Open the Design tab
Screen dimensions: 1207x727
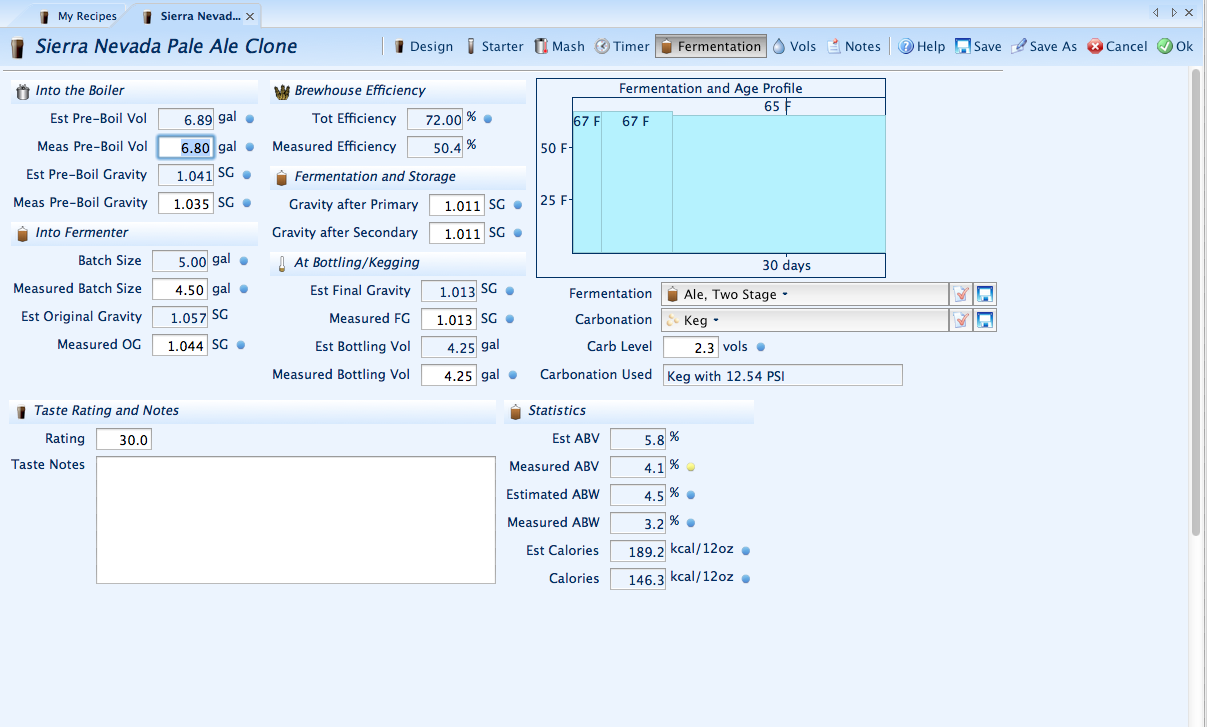tap(423, 46)
